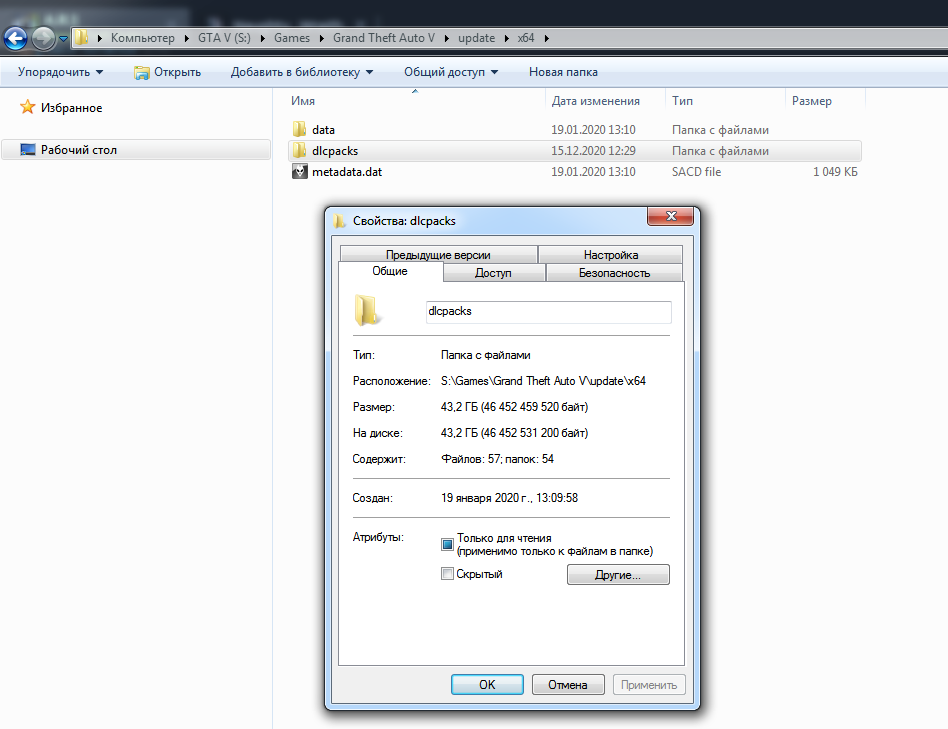Select the Desktop monitor icon in sidebar
The height and width of the screenshot is (729, 948).
(x=27, y=149)
